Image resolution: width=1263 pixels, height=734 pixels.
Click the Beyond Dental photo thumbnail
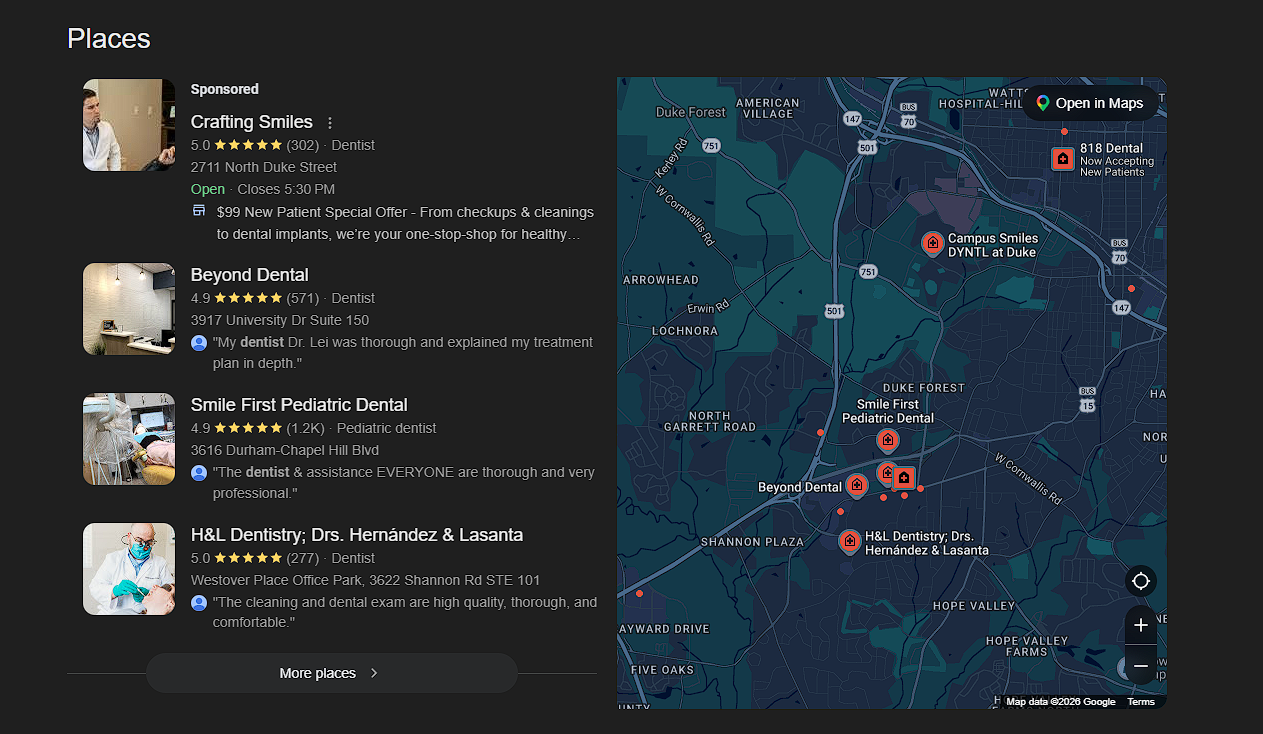(x=129, y=309)
